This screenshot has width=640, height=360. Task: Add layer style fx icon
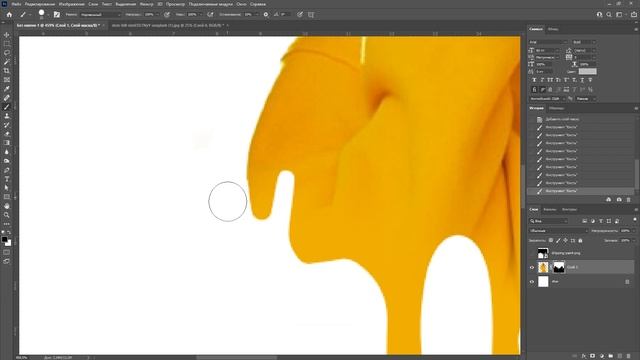pyautogui.click(x=584, y=356)
